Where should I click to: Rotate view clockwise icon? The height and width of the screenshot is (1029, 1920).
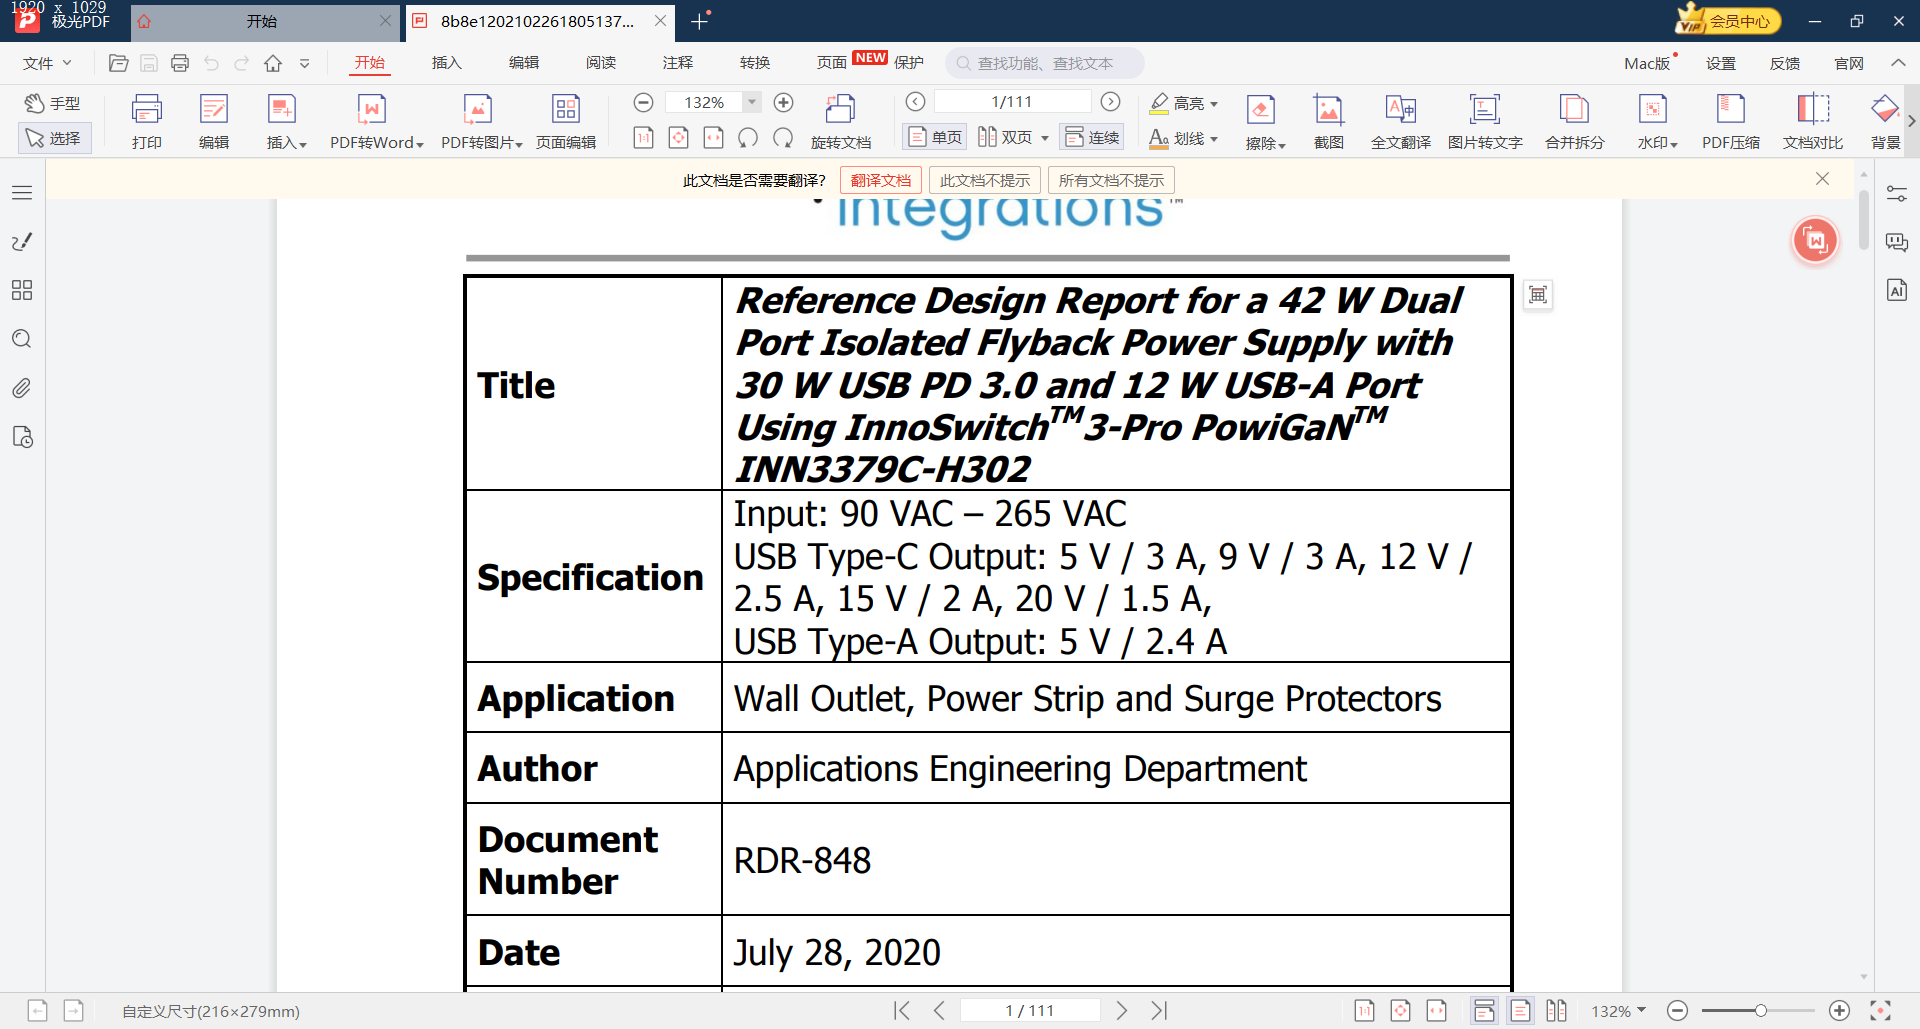point(783,138)
